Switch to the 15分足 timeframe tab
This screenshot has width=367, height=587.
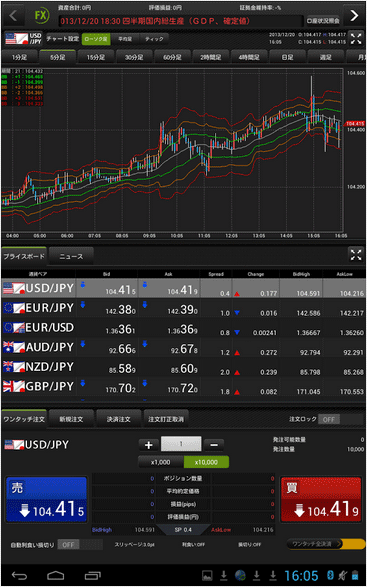point(95,57)
